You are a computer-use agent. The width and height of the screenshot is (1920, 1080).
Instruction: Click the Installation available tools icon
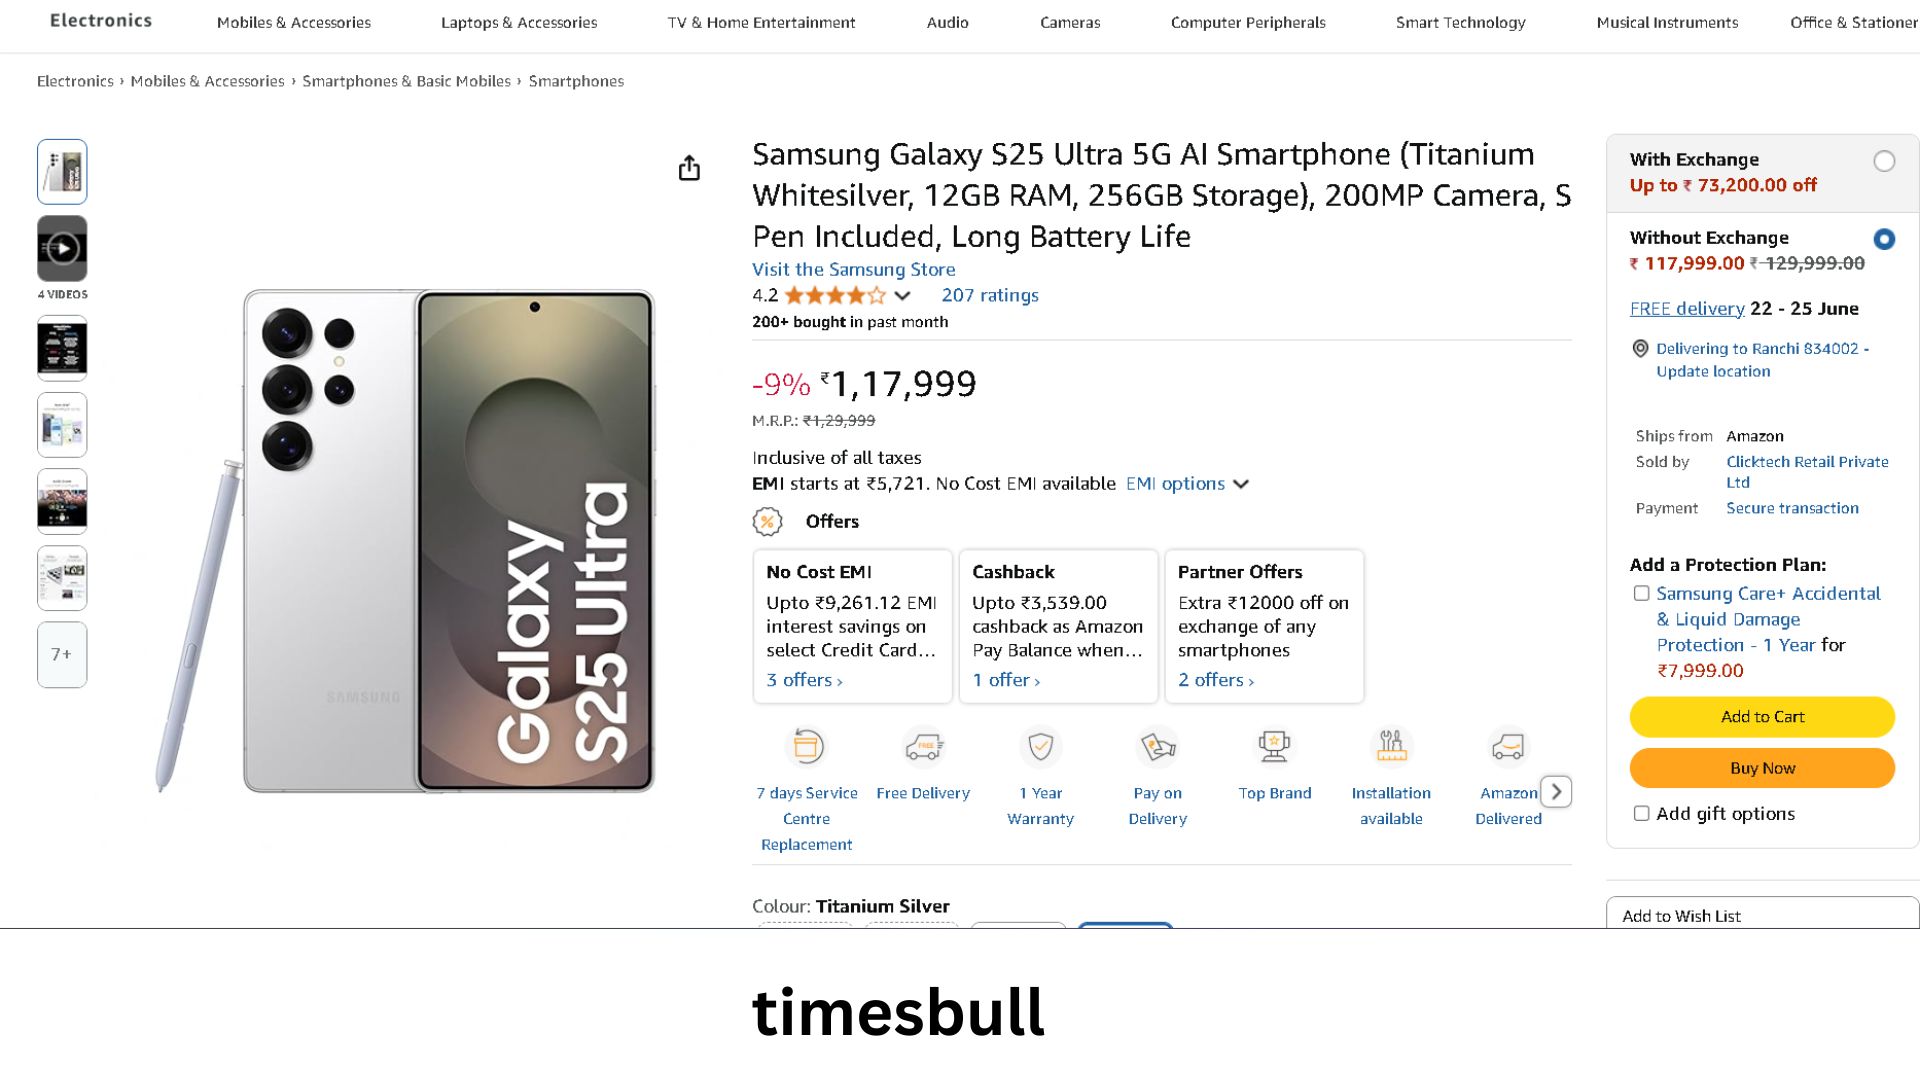1391,747
